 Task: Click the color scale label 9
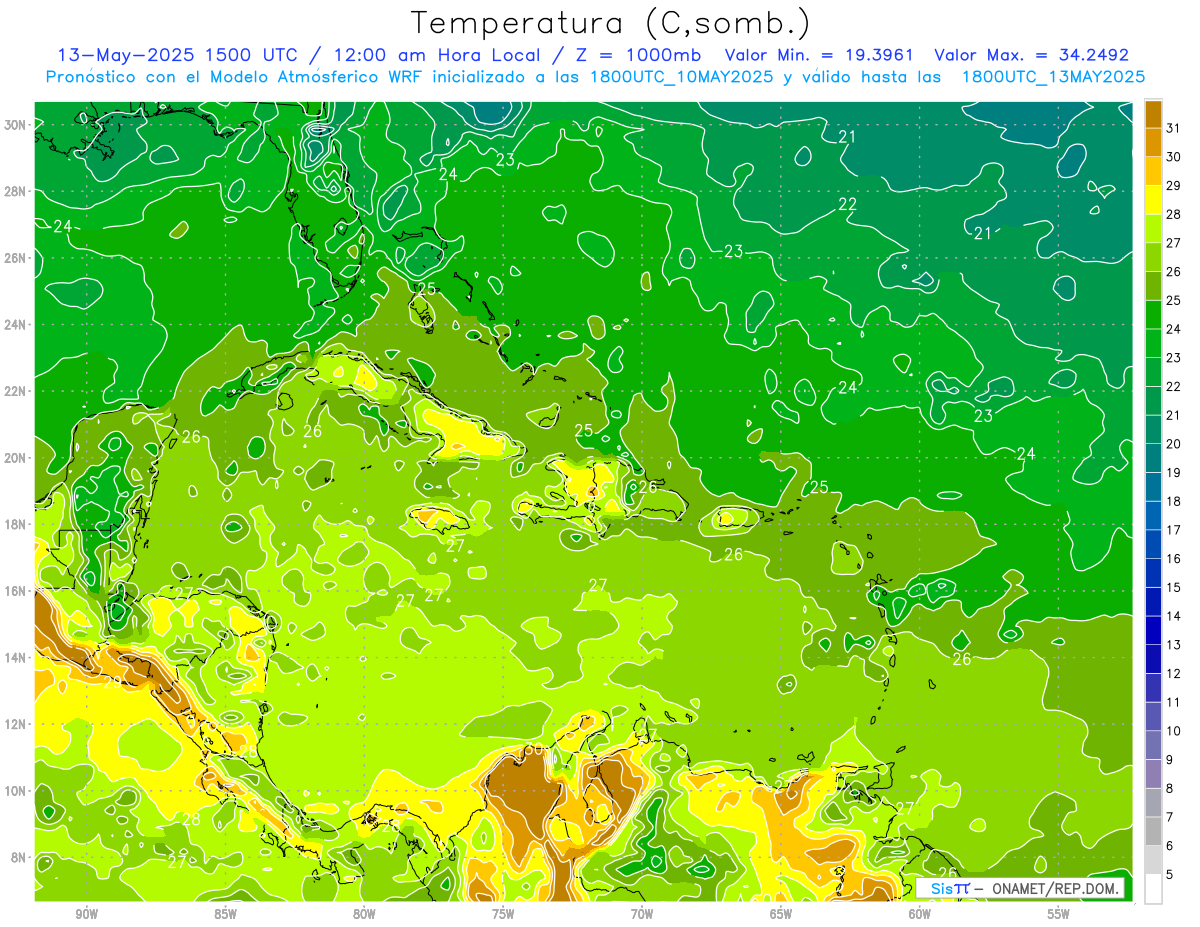[x=1170, y=760]
